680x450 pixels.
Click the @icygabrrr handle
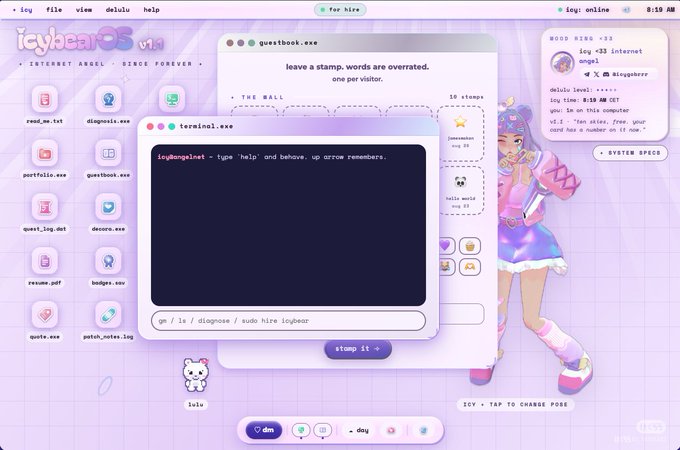[630, 75]
